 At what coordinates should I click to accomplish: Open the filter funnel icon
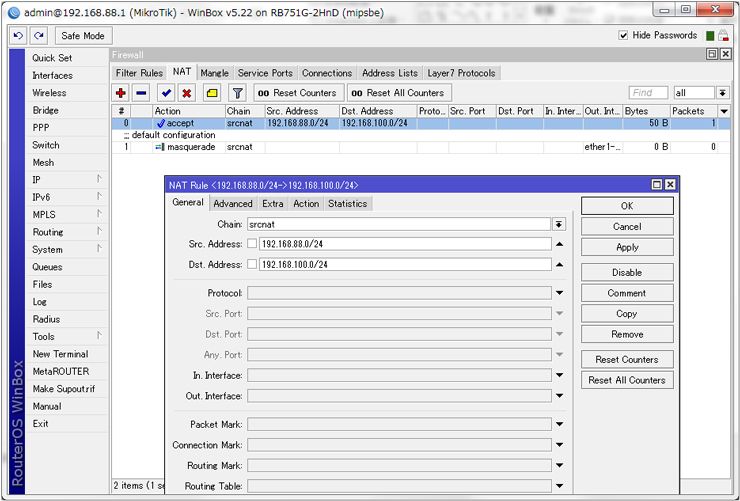(x=237, y=93)
